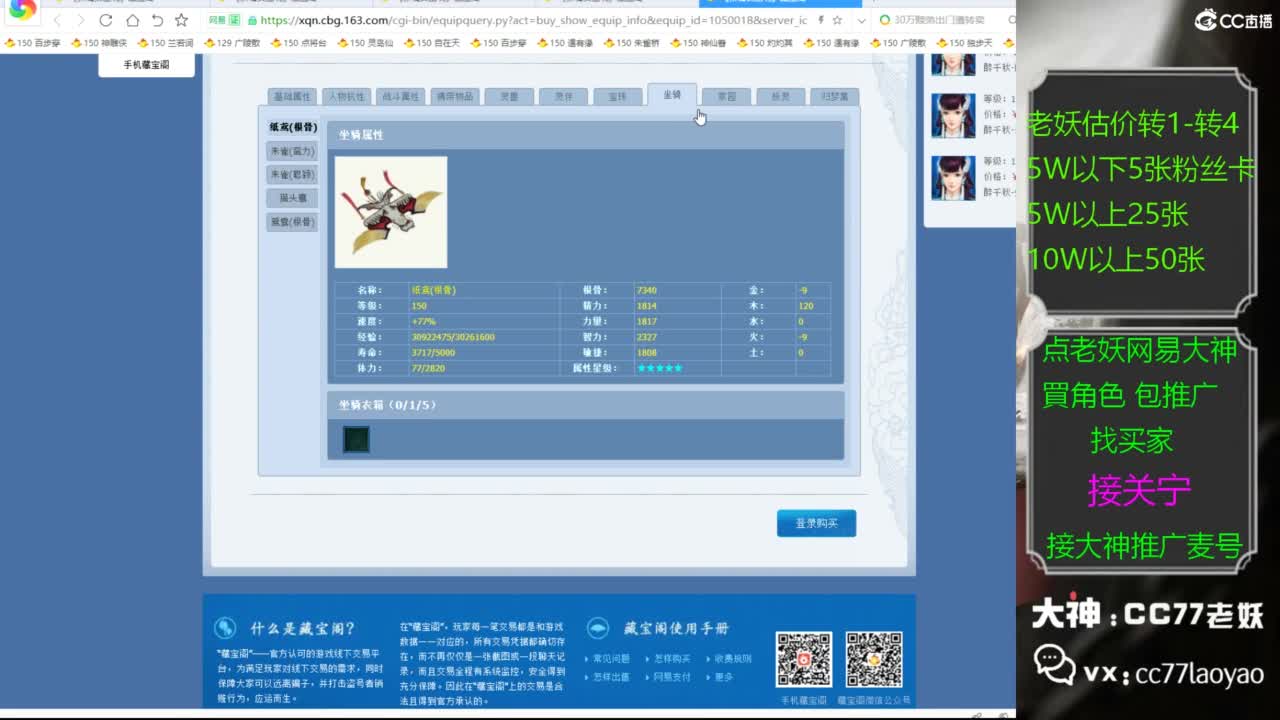Image resolution: width=1280 pixels, height=720 pixels.
Task: Reload the page with the refresh icon
Action: (x=106, y=20)
